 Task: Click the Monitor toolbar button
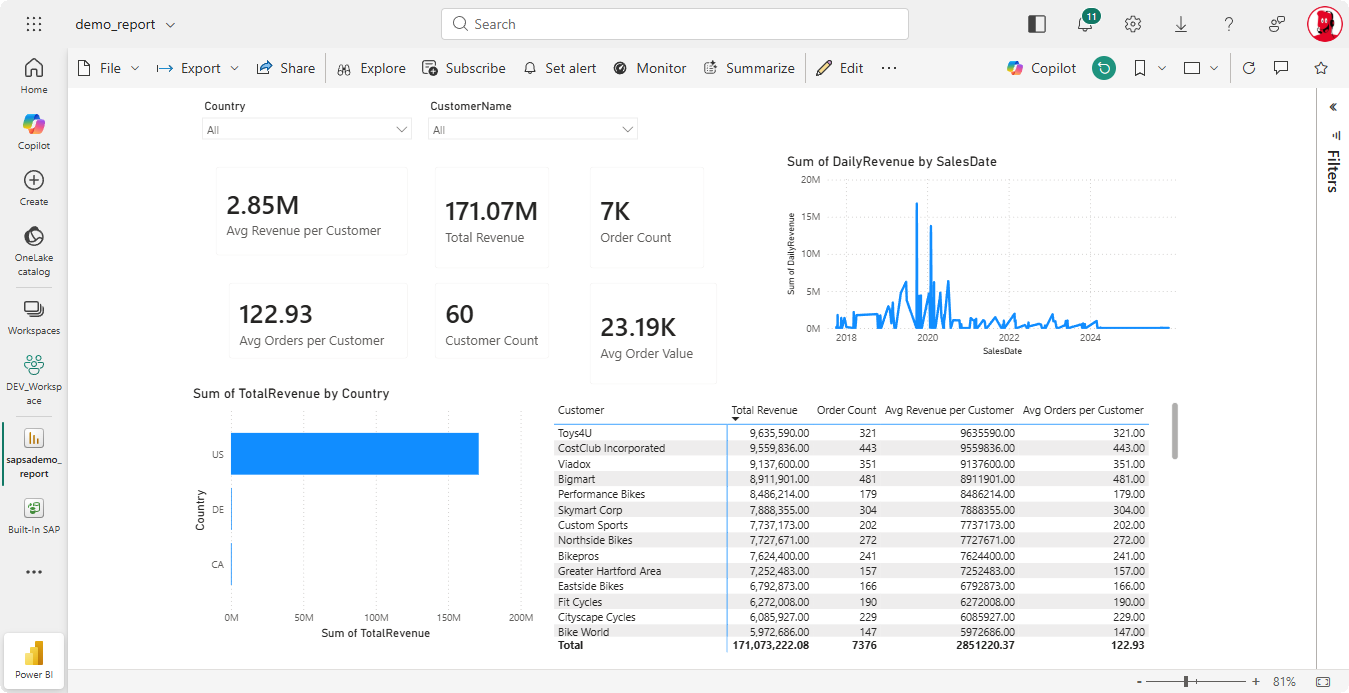point(649,68)
